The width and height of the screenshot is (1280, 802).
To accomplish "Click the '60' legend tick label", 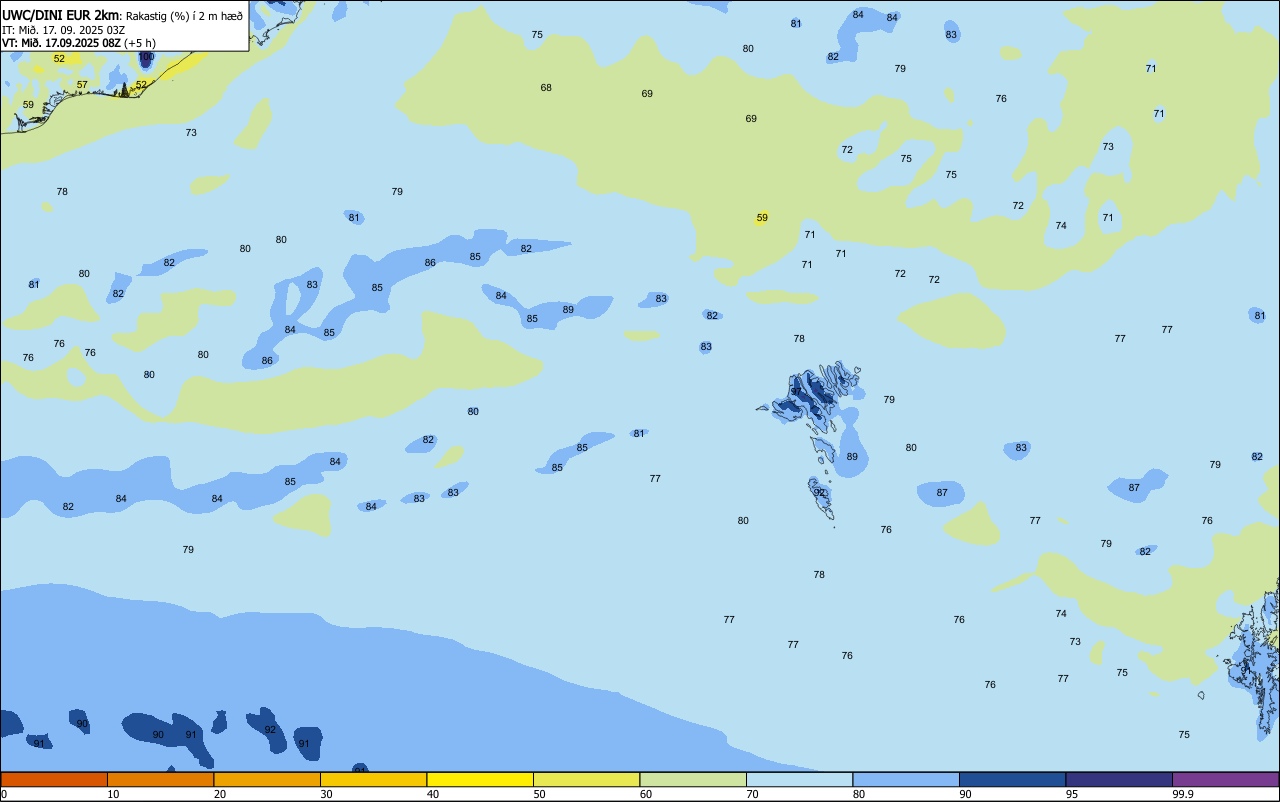I will [x=646, y=794].
